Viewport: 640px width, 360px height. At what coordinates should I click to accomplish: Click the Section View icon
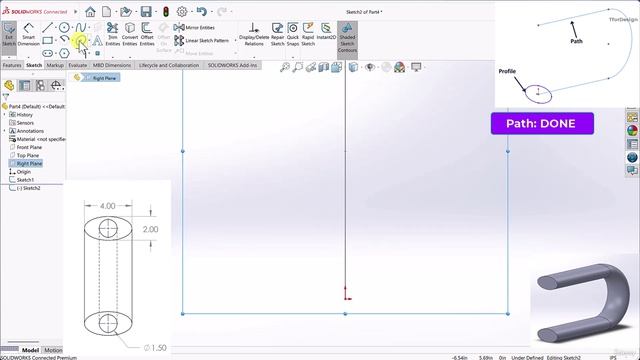click(x=324, y=67)
